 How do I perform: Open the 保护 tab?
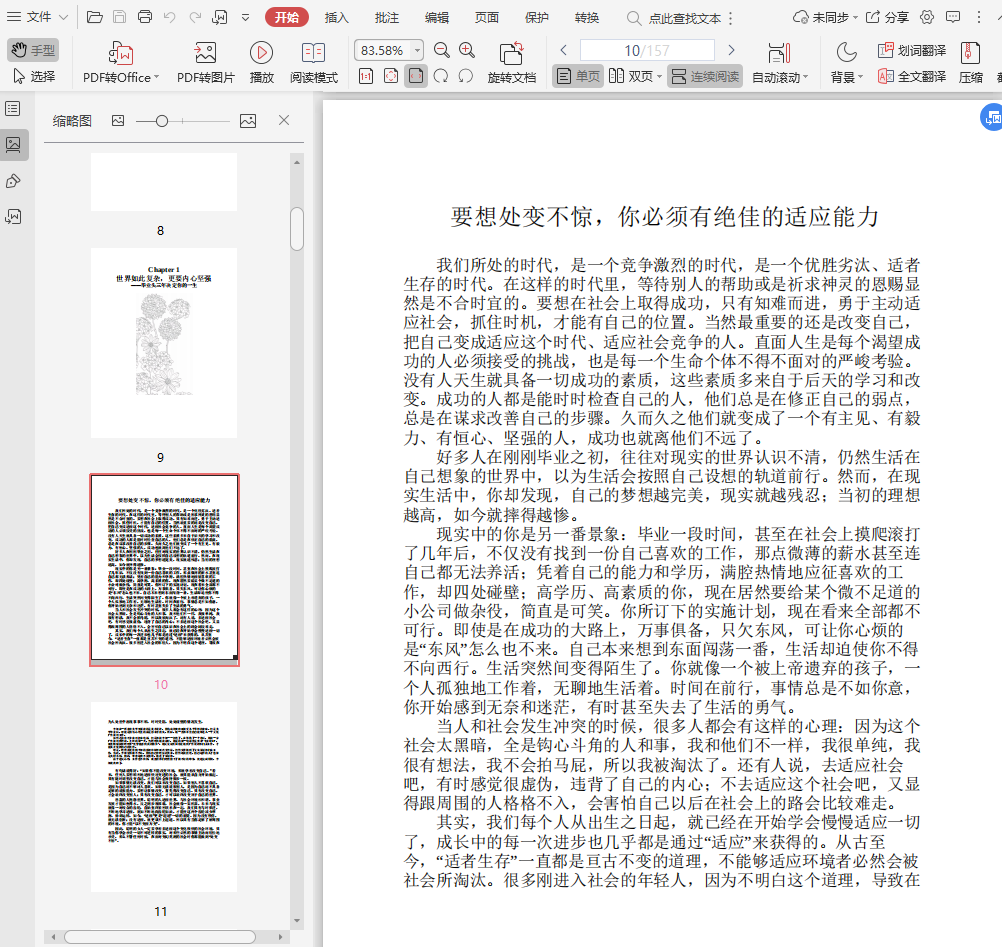pos(536,17)
